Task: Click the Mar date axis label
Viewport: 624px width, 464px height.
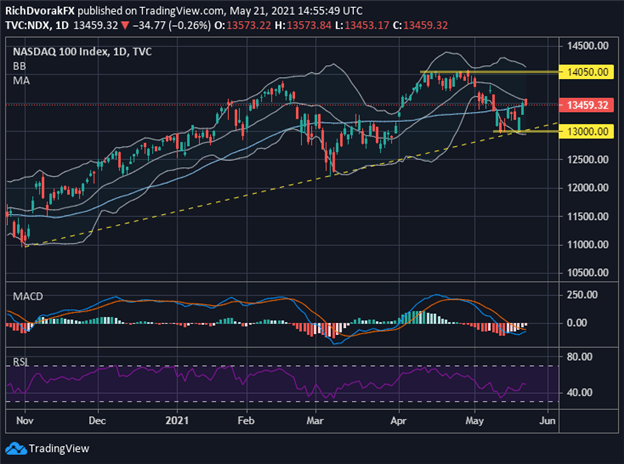Action: point(315,421)
